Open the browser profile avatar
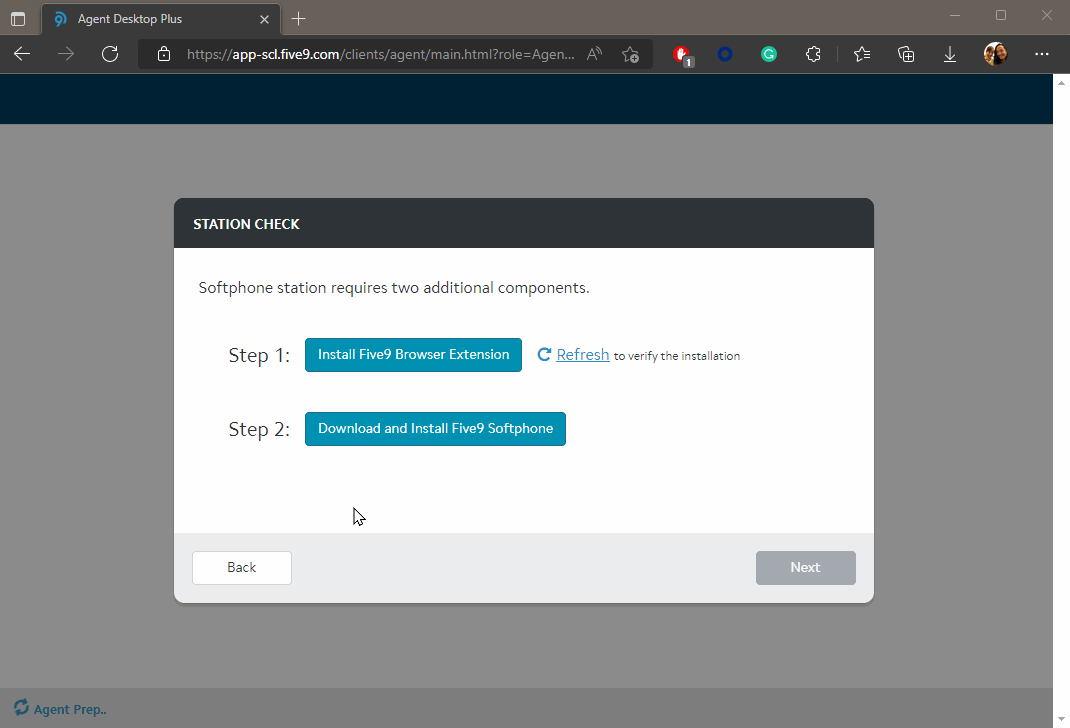 995,54
